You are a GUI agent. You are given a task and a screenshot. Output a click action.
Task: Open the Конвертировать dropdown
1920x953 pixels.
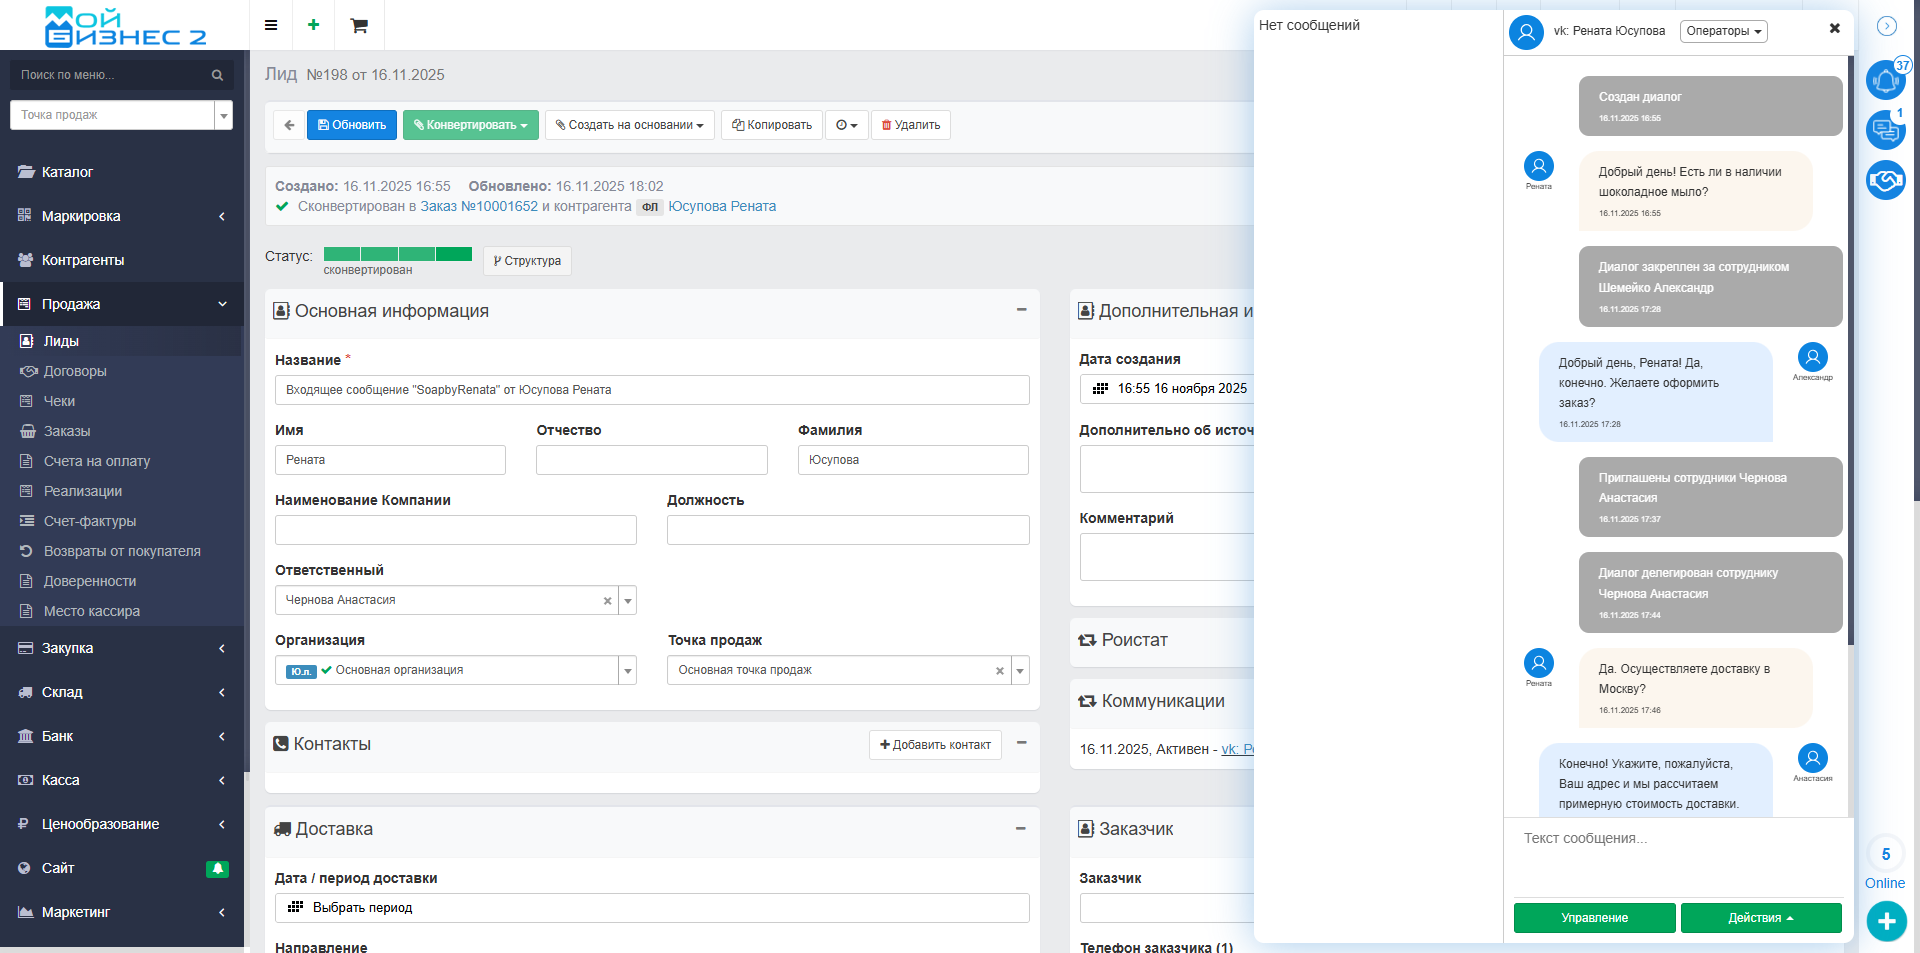point(471,125)
